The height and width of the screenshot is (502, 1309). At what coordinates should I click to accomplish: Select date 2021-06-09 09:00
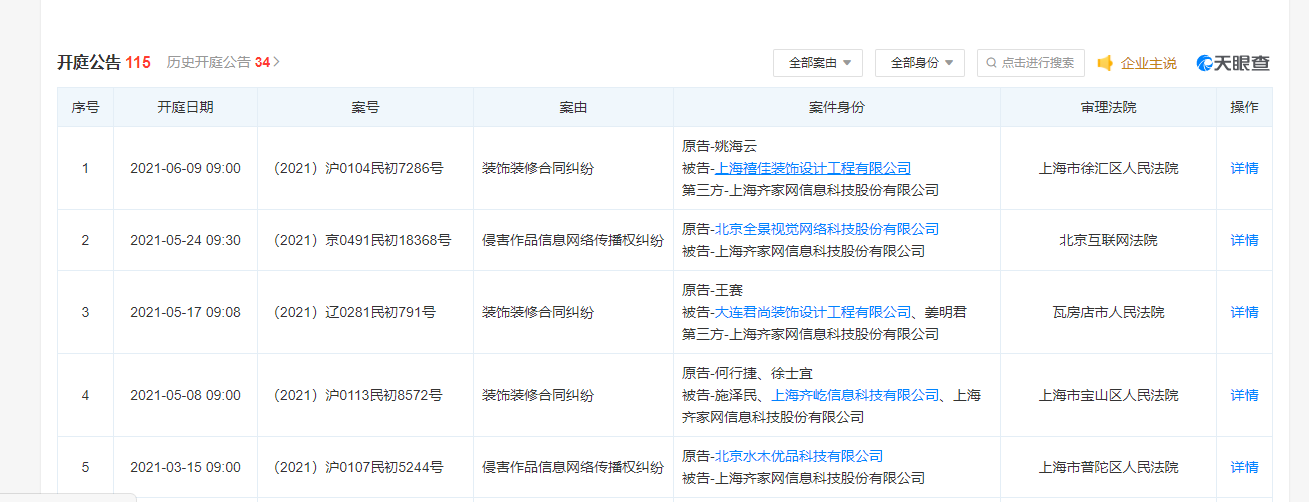click(x=185, y=168)
